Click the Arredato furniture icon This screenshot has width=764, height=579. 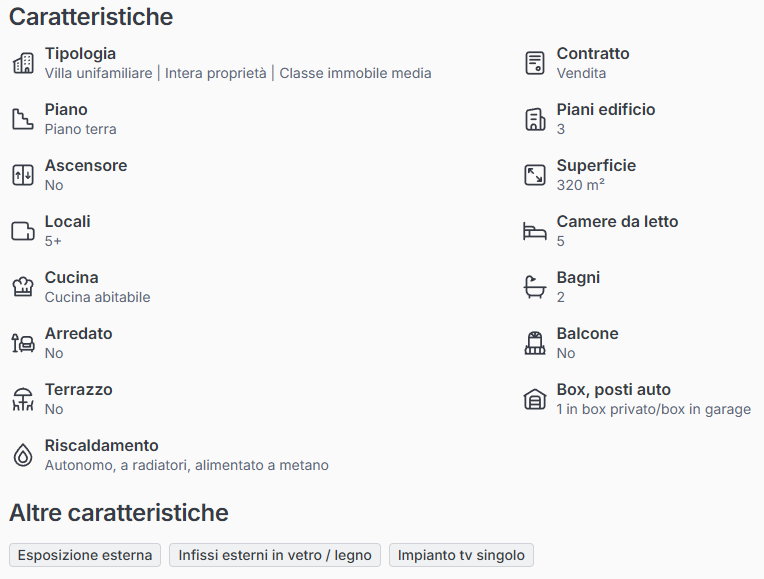[x=23, y=343]
